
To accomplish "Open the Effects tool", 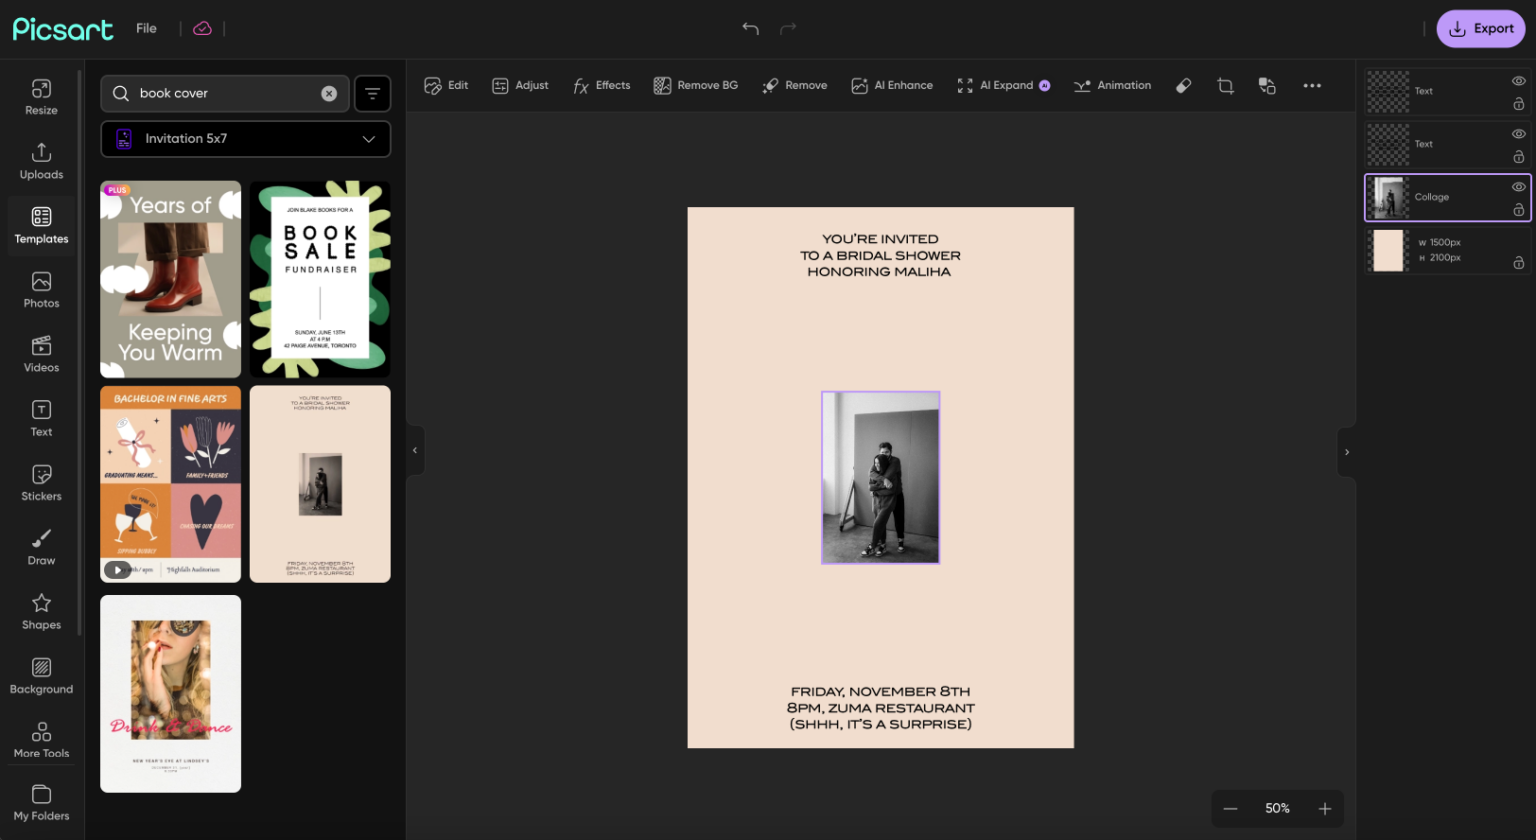I will click(601, 86).
